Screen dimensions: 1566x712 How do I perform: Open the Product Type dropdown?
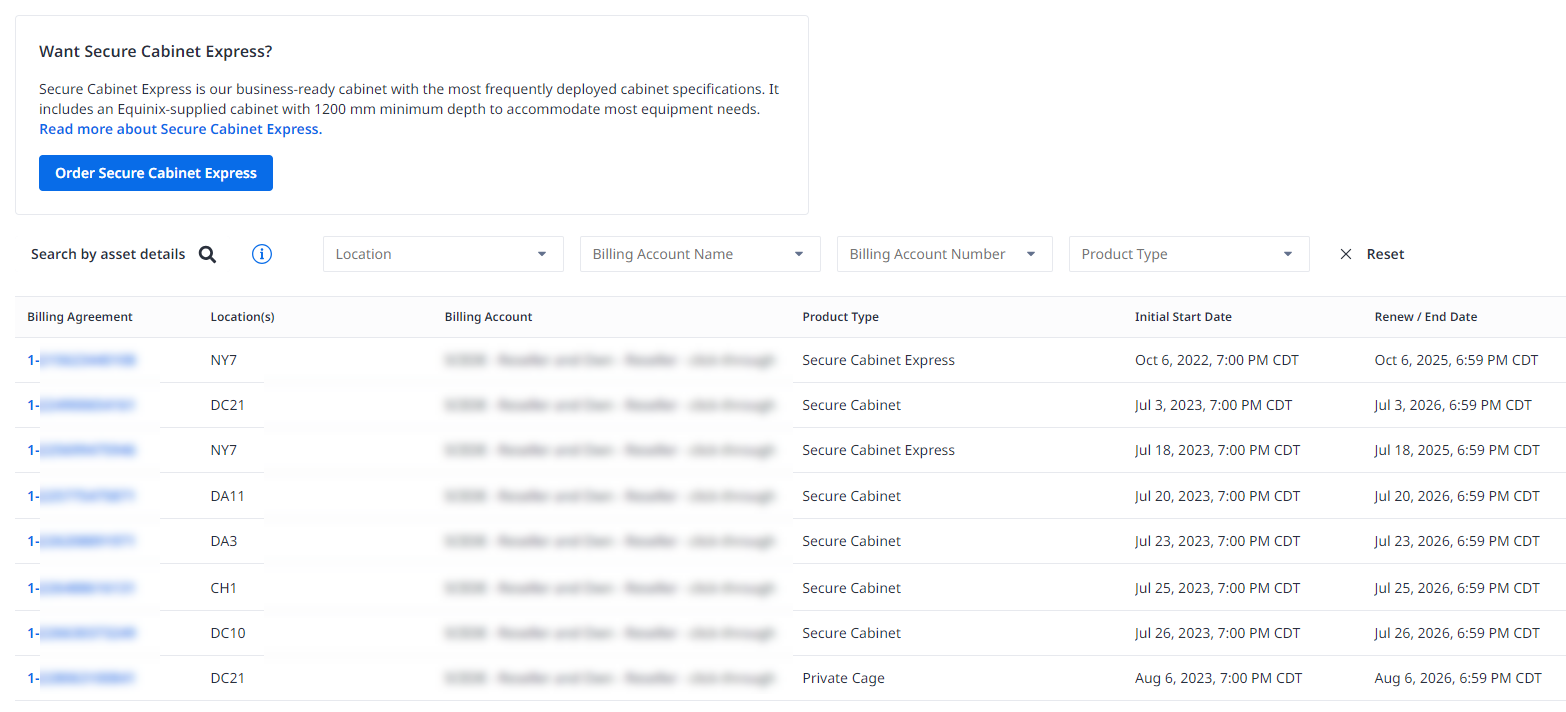pos(1189,254)
